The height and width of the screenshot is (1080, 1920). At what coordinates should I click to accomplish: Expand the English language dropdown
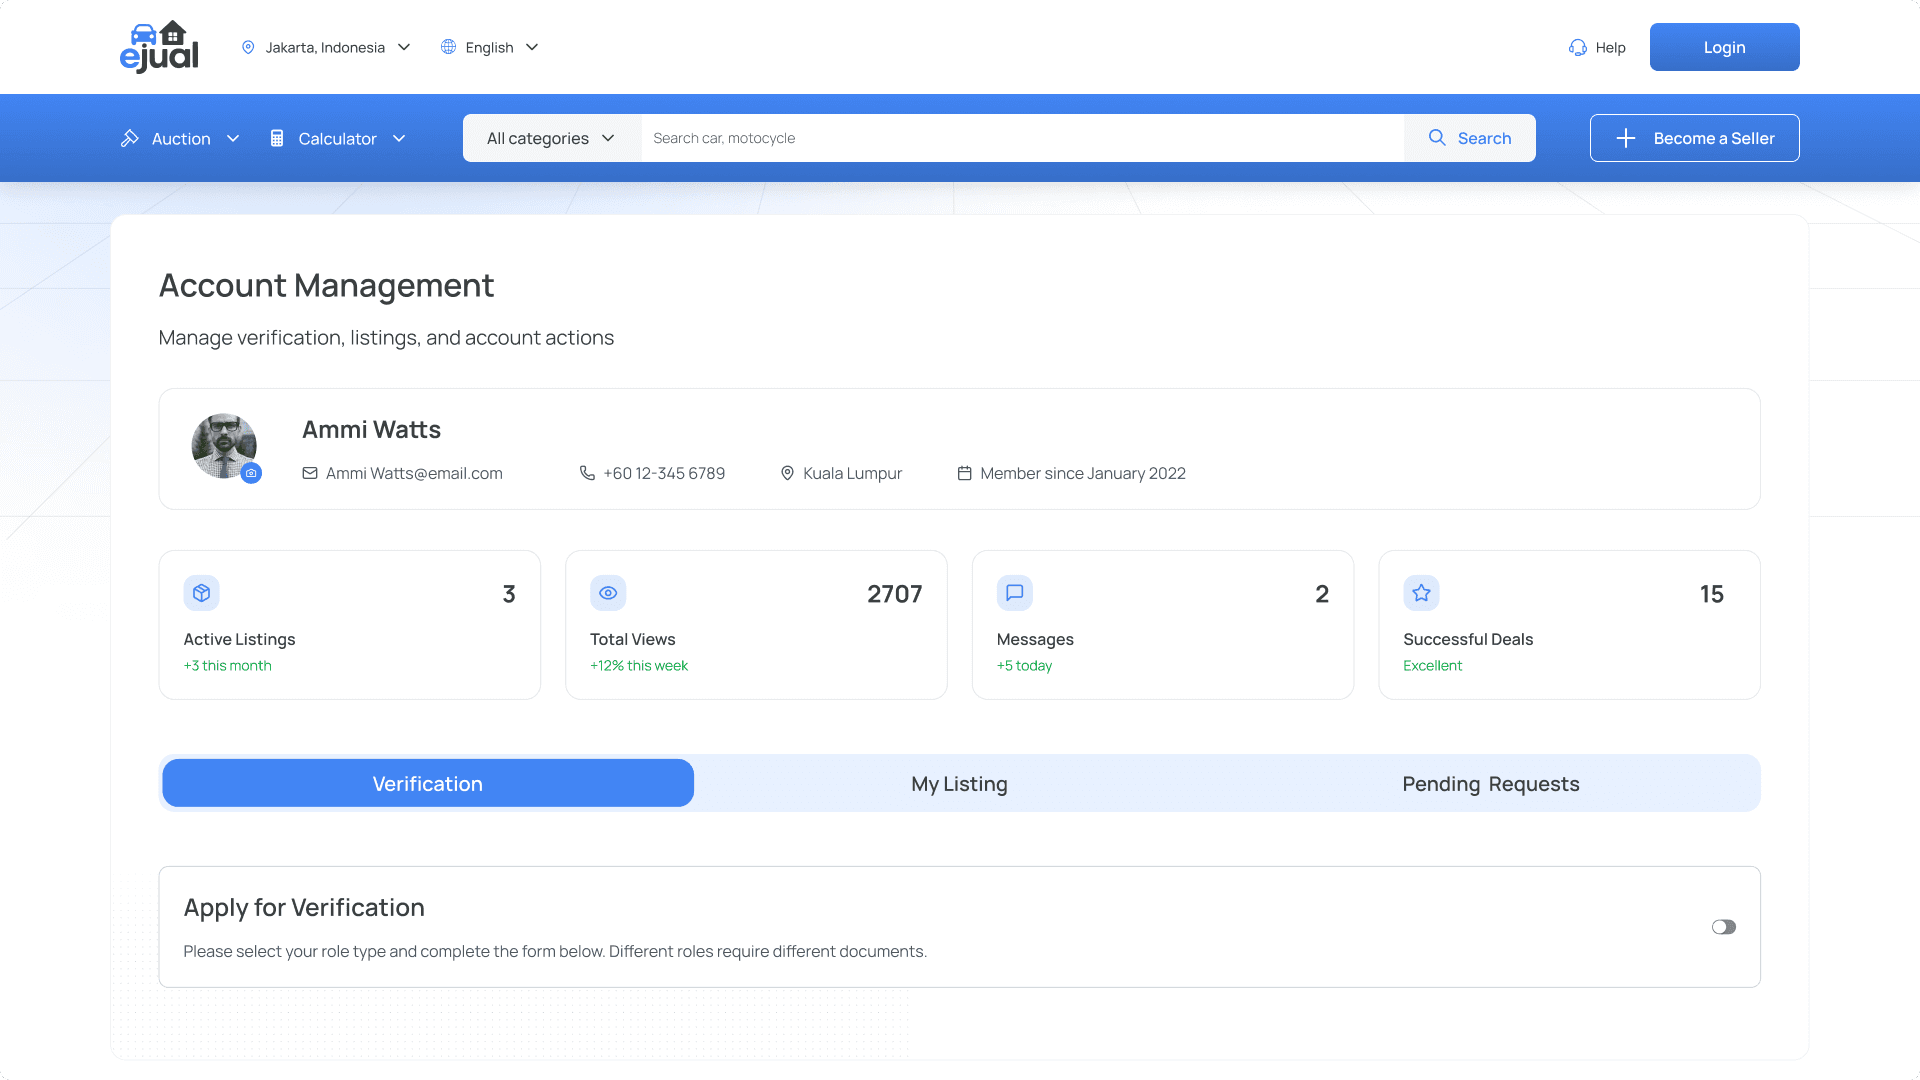490,47
